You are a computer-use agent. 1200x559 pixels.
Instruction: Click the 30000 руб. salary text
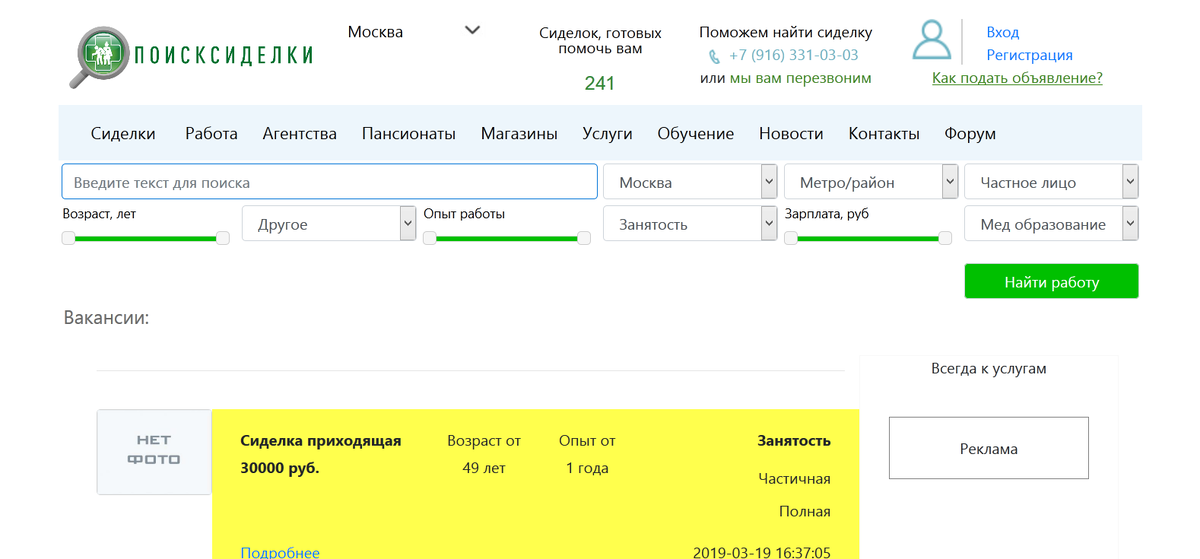280,467
